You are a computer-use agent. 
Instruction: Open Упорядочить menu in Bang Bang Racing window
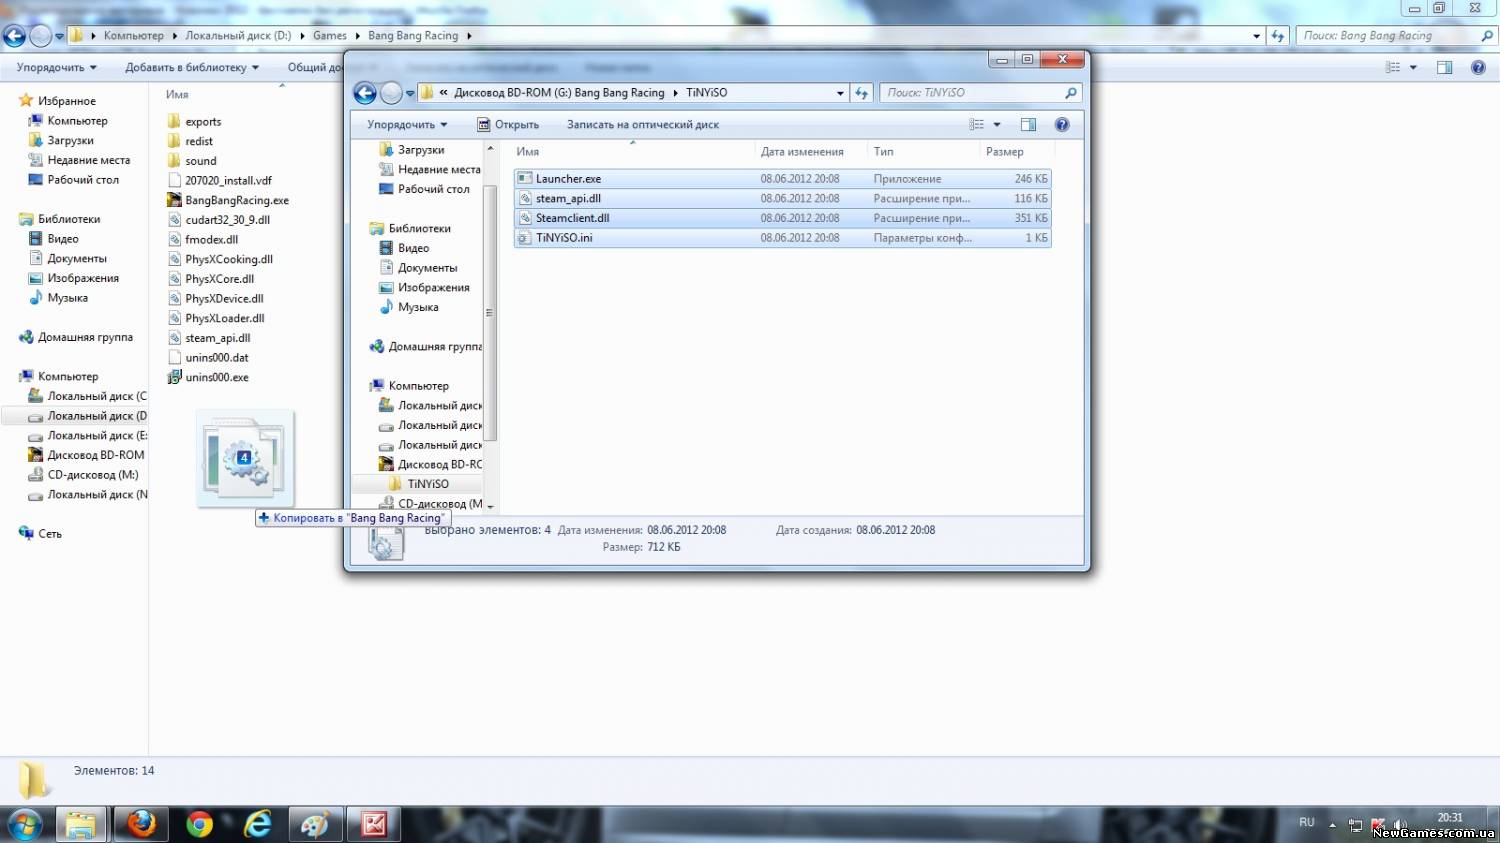point(57,68)
